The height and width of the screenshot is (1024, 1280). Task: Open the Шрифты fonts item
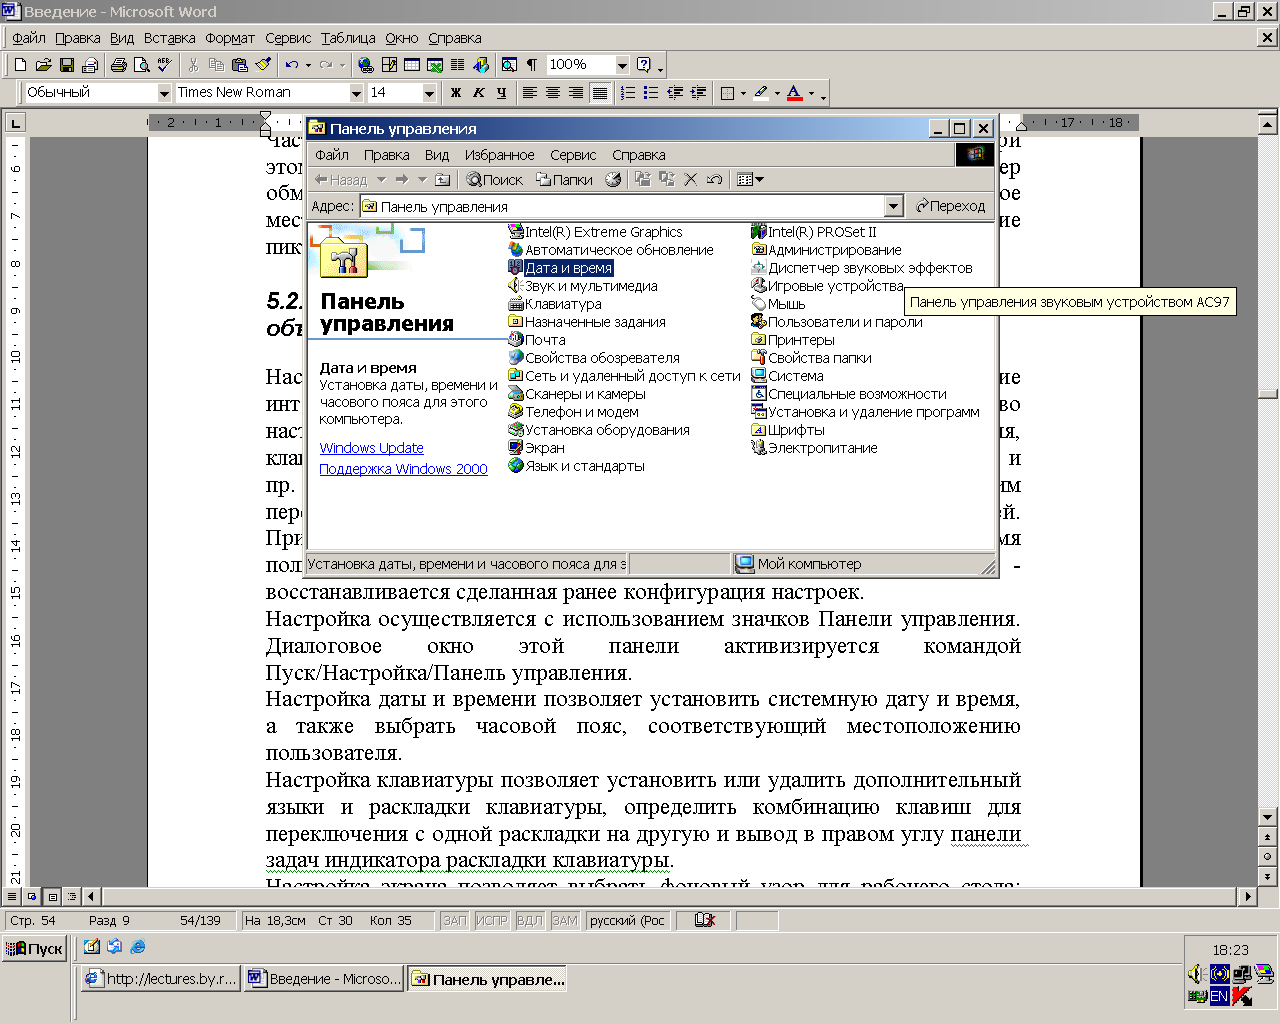pyautogui.click(x=795, y=430)
